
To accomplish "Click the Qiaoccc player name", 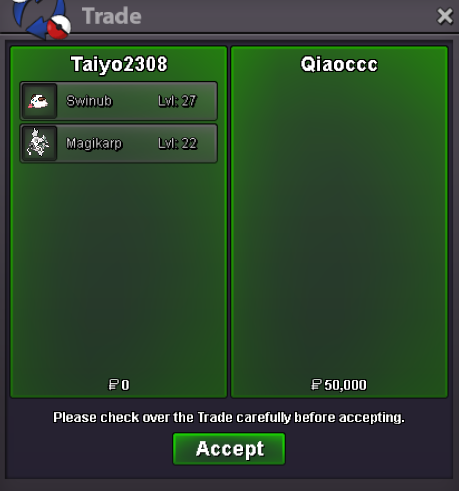I will pyautogui.click(x=339, y=64).
